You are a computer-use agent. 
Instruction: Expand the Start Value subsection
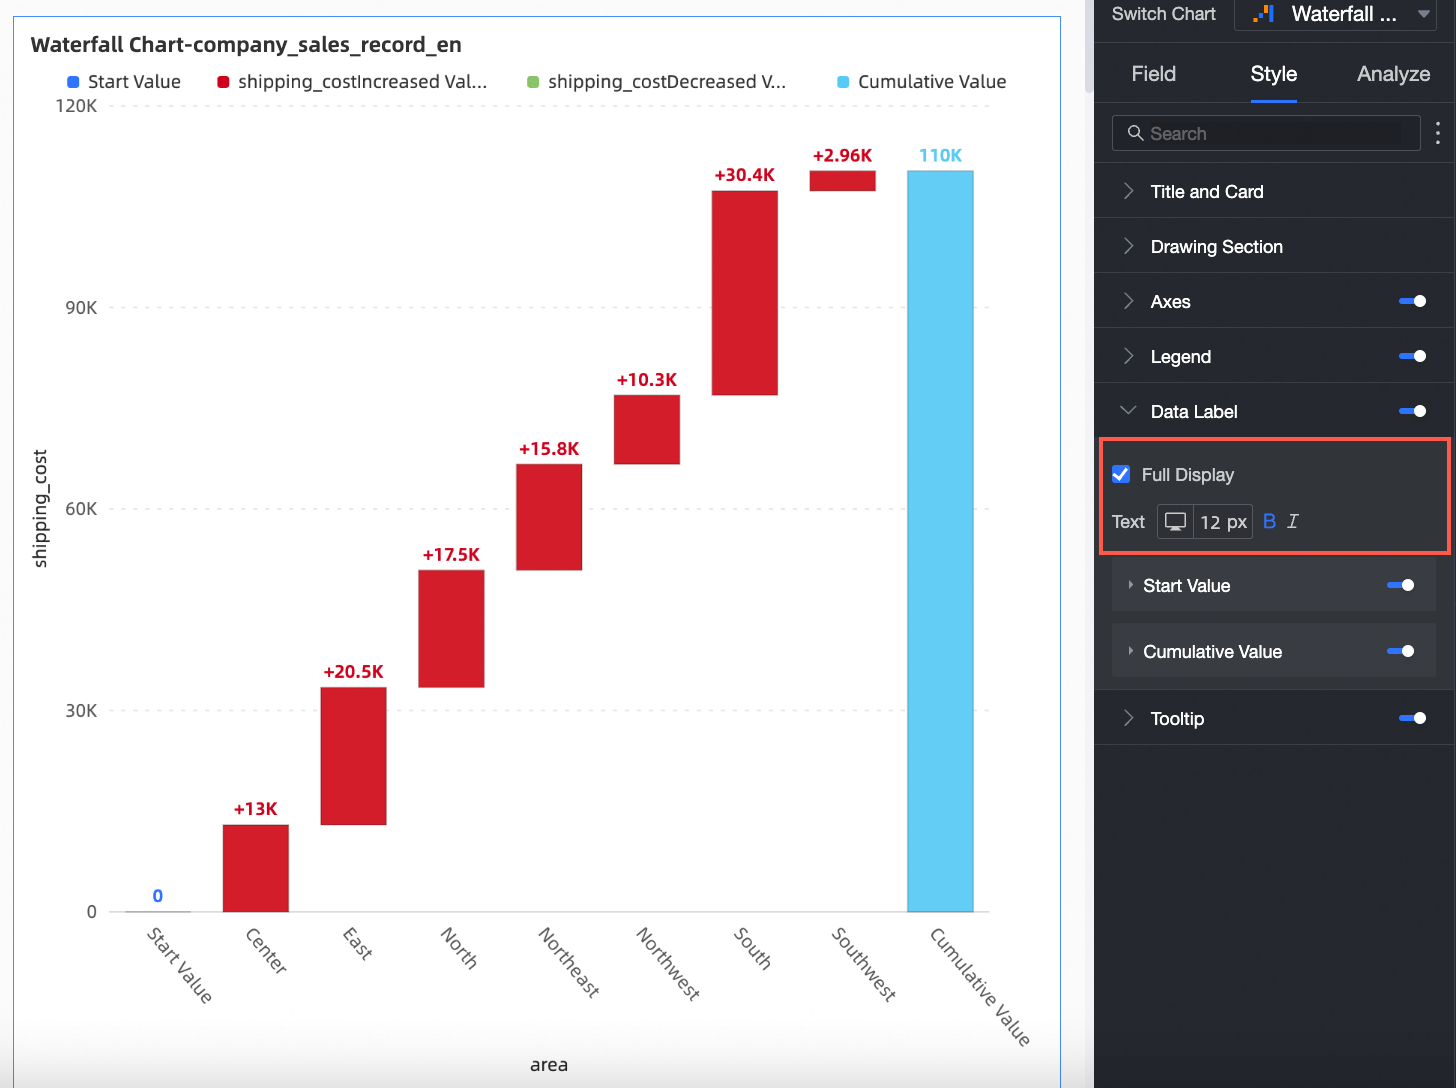1131,585
